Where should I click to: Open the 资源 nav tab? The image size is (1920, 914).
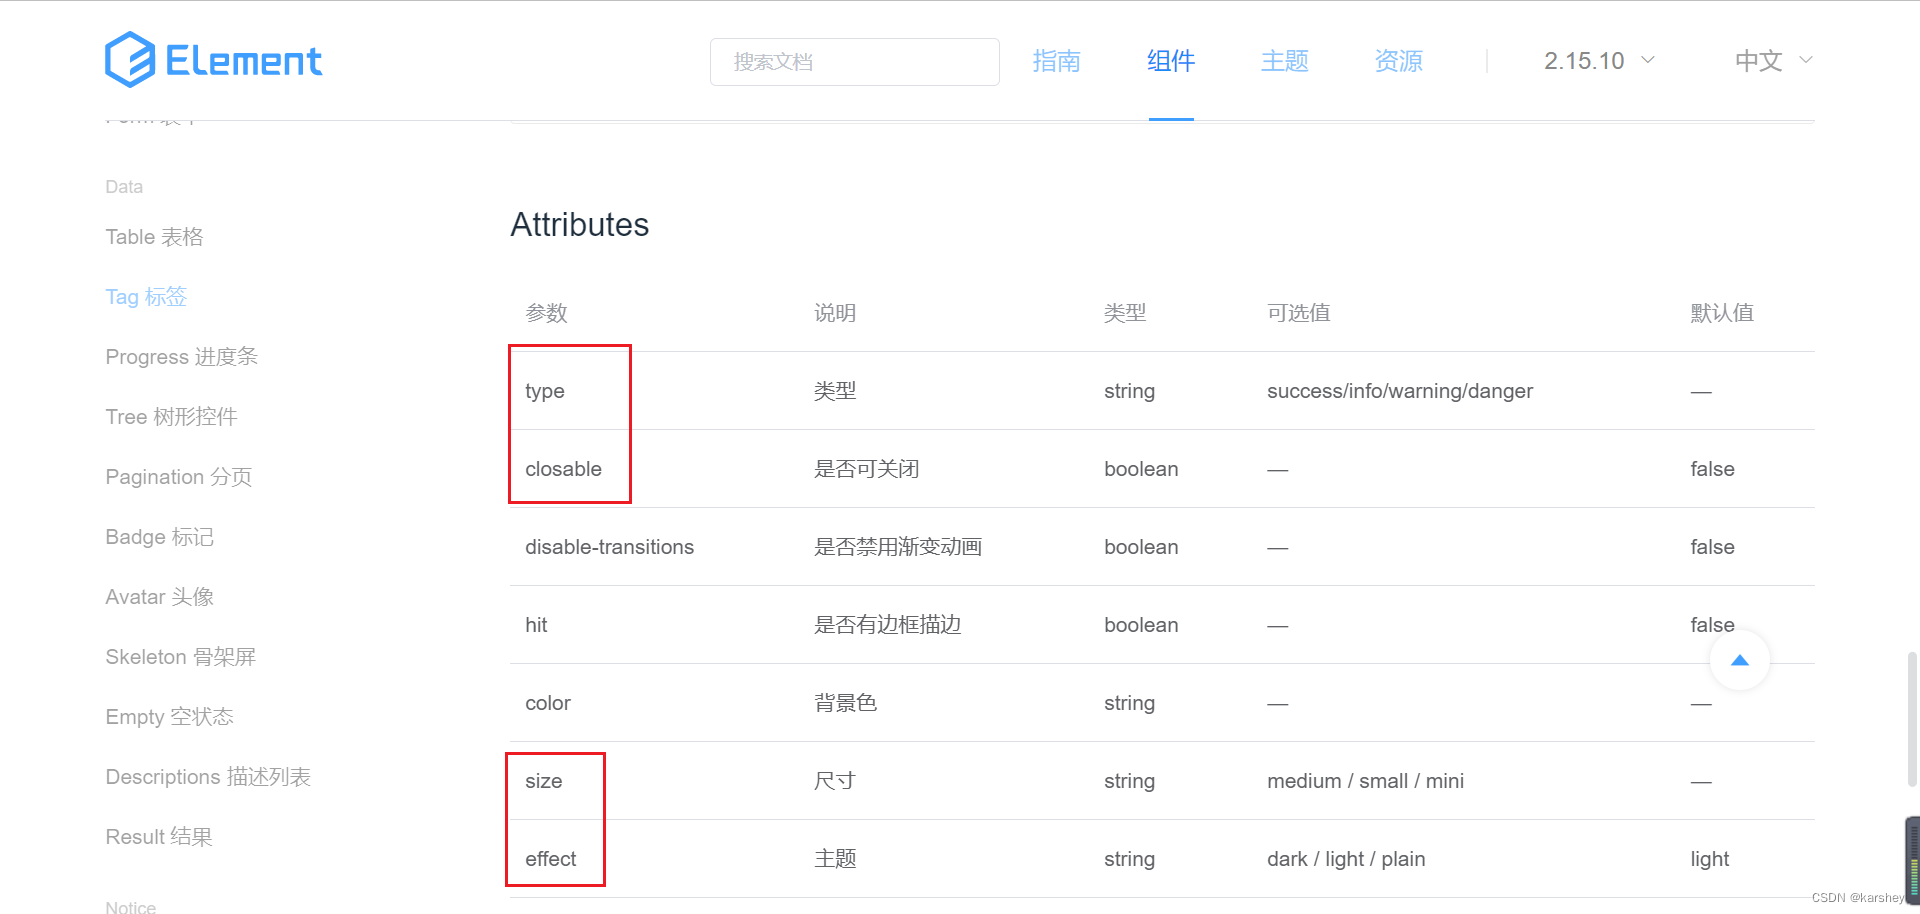click(1399, 61)
